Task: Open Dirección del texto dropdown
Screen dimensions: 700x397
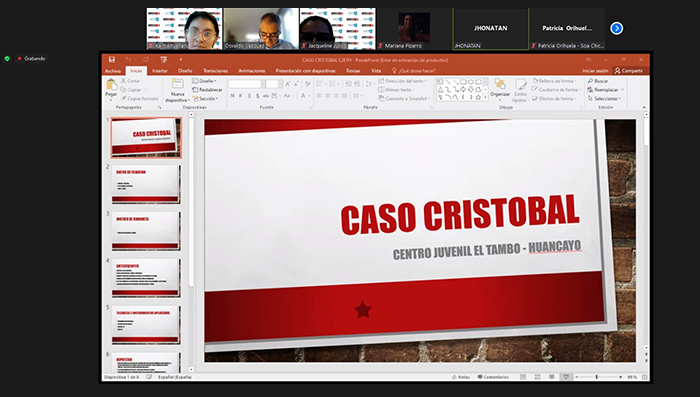Action: (x=402, y=81)
